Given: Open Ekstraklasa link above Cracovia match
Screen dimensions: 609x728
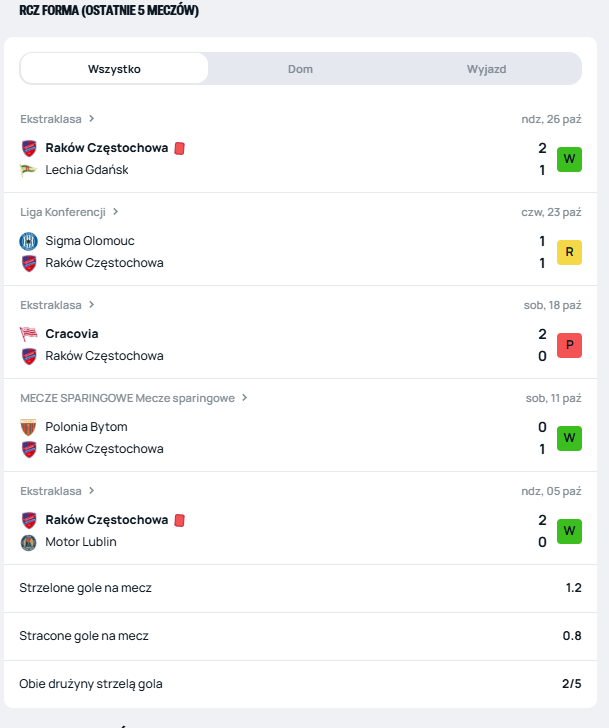Looking at the screenshot, I should [51, 305].
